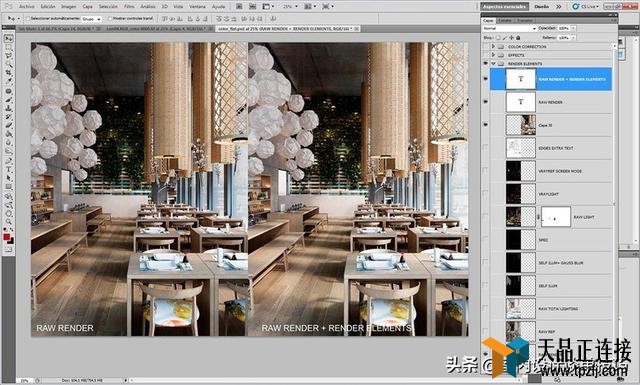Screen dimensions: 640x385
Task: Open the Relleno value dropdown
Action: pyautogui.click(x=573, y=38)
